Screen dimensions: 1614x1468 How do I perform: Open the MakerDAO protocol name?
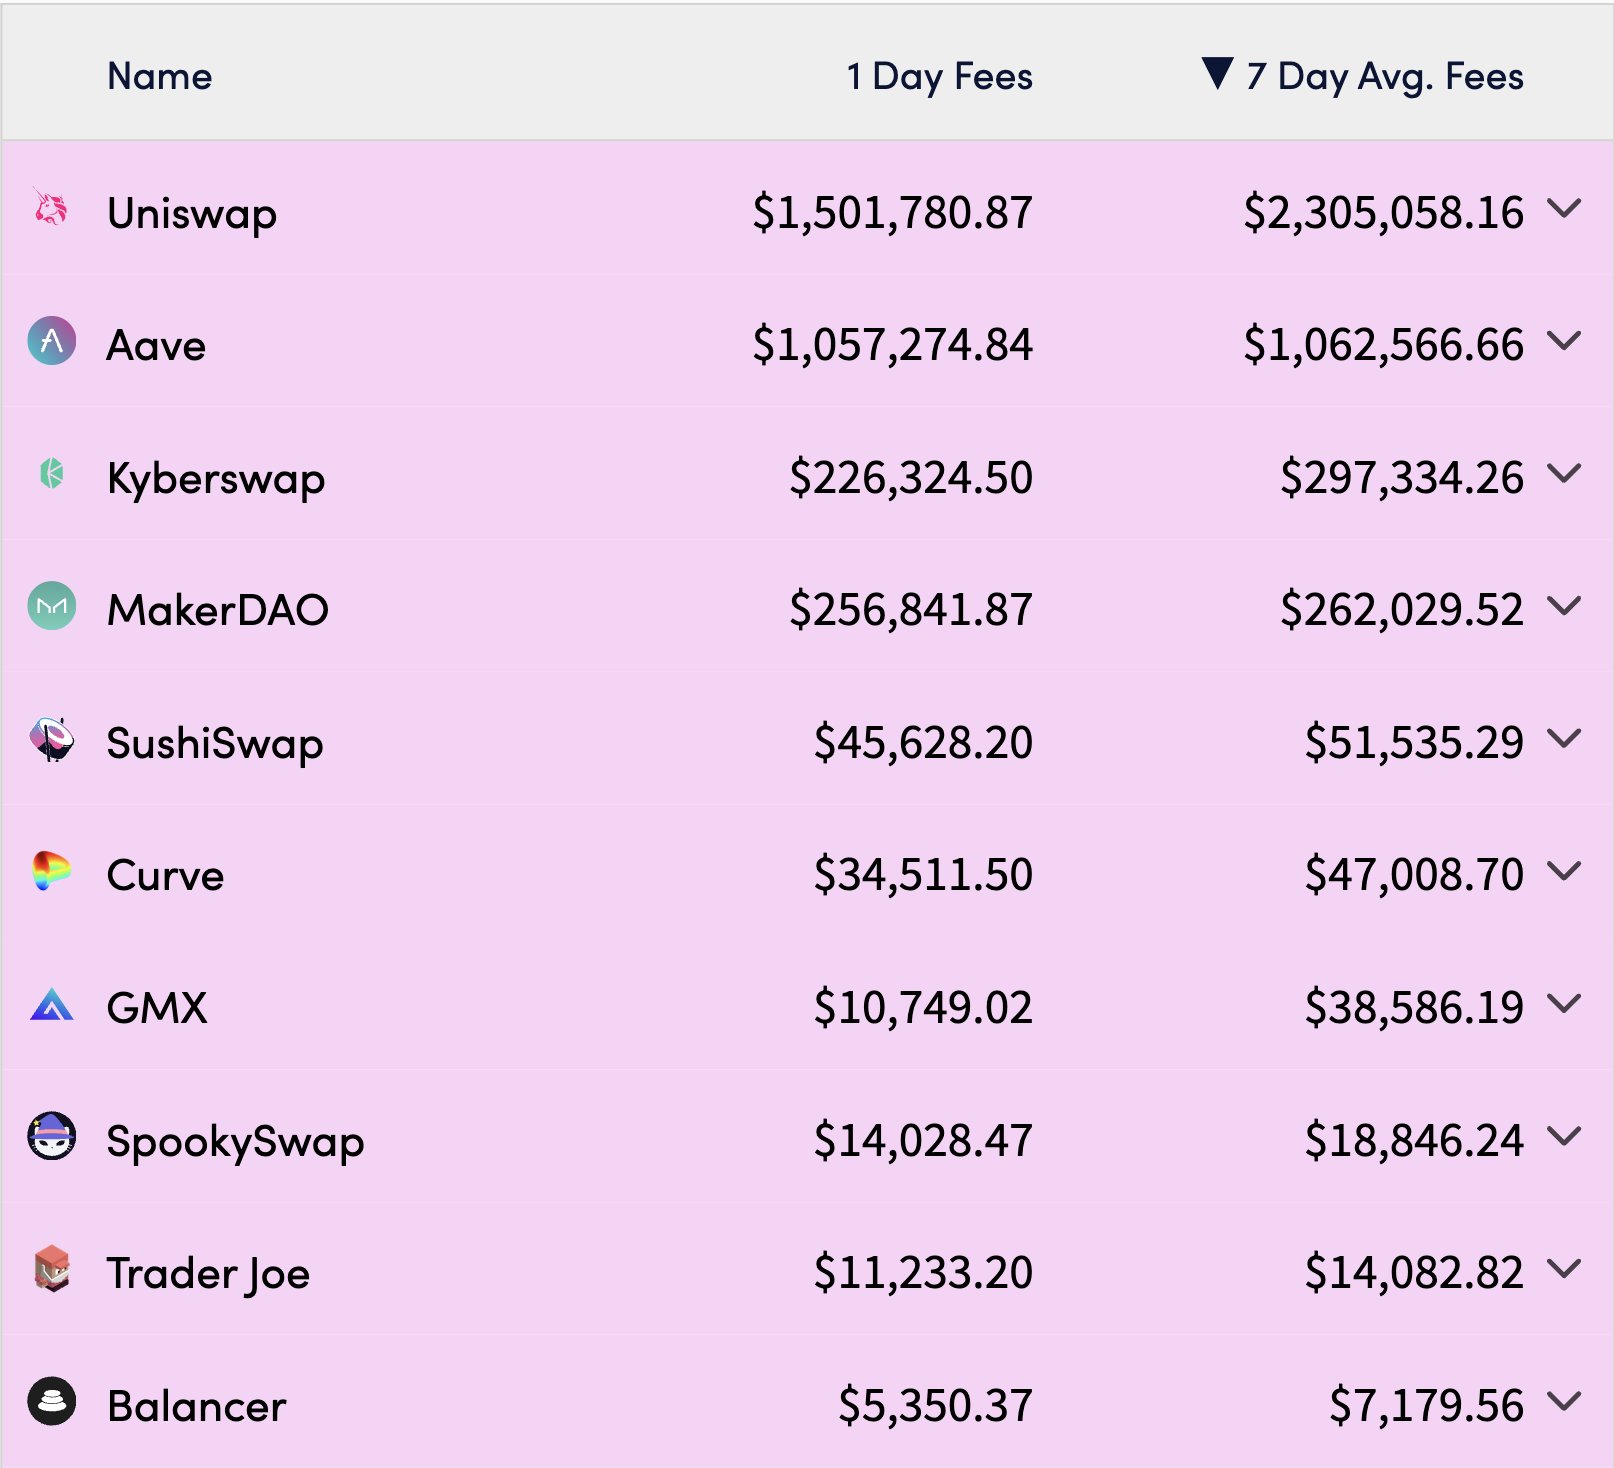tap(218, 610)
